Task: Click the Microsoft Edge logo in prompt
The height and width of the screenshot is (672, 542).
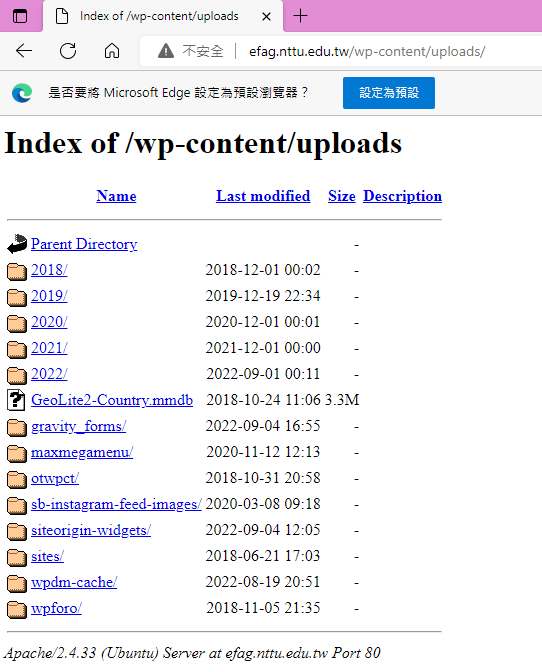Action: (x=22, y=93)
